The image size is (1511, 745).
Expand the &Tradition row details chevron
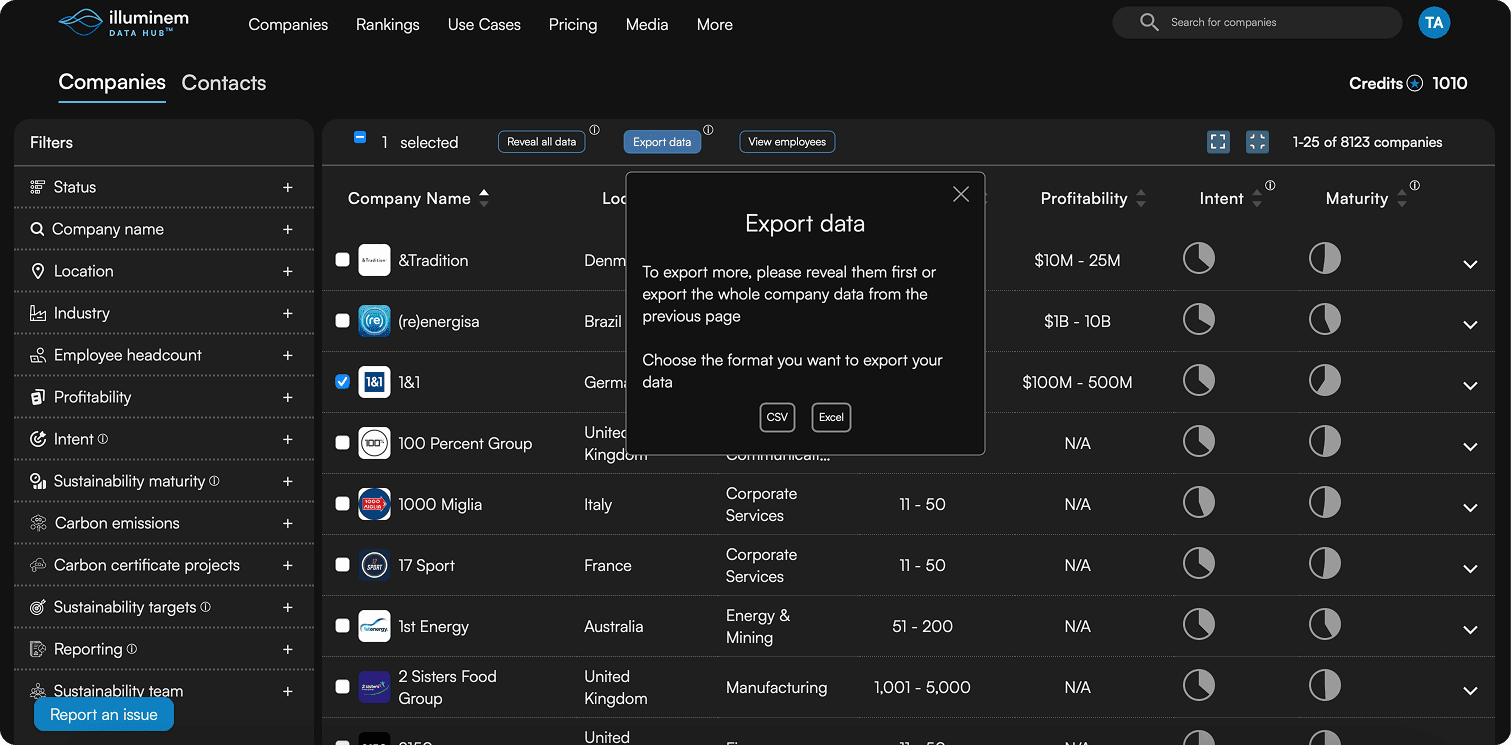point(1470,264)
